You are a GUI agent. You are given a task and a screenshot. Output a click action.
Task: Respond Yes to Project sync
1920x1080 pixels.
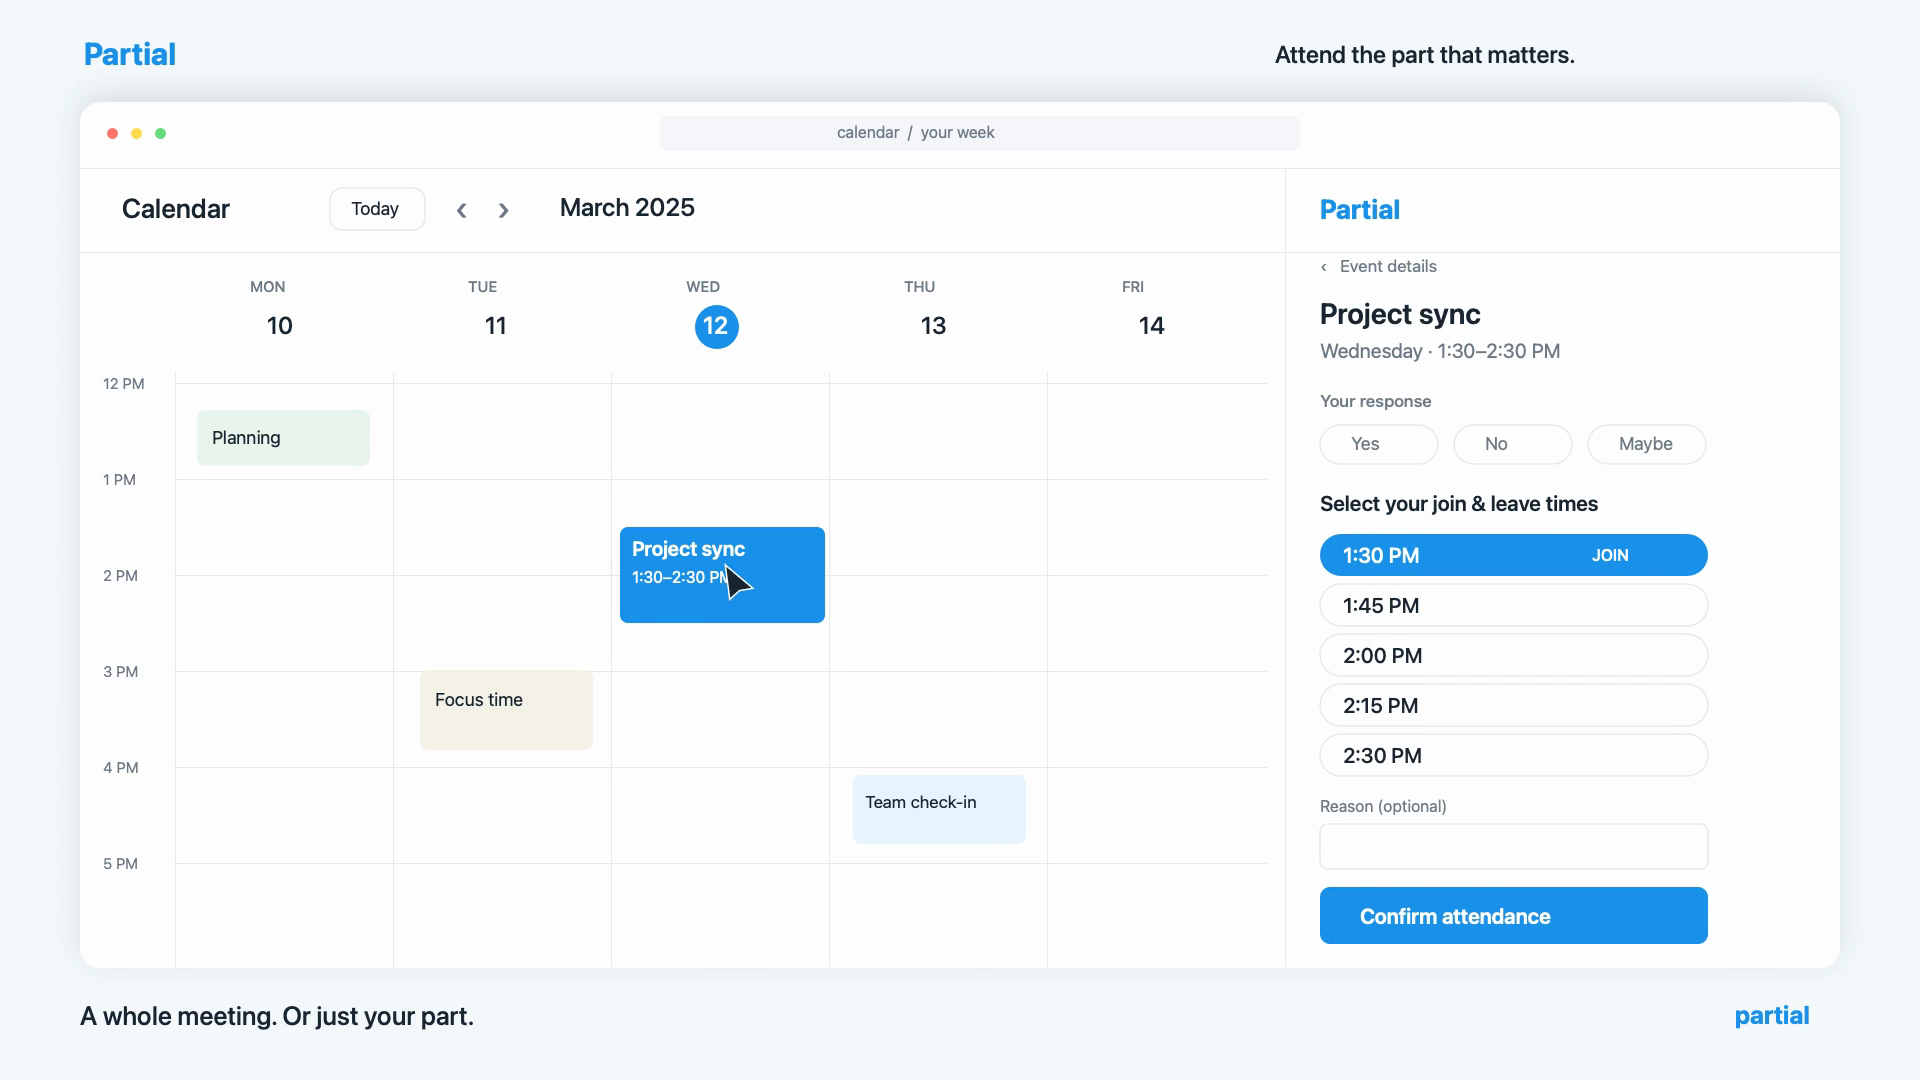click(1379, 444)
